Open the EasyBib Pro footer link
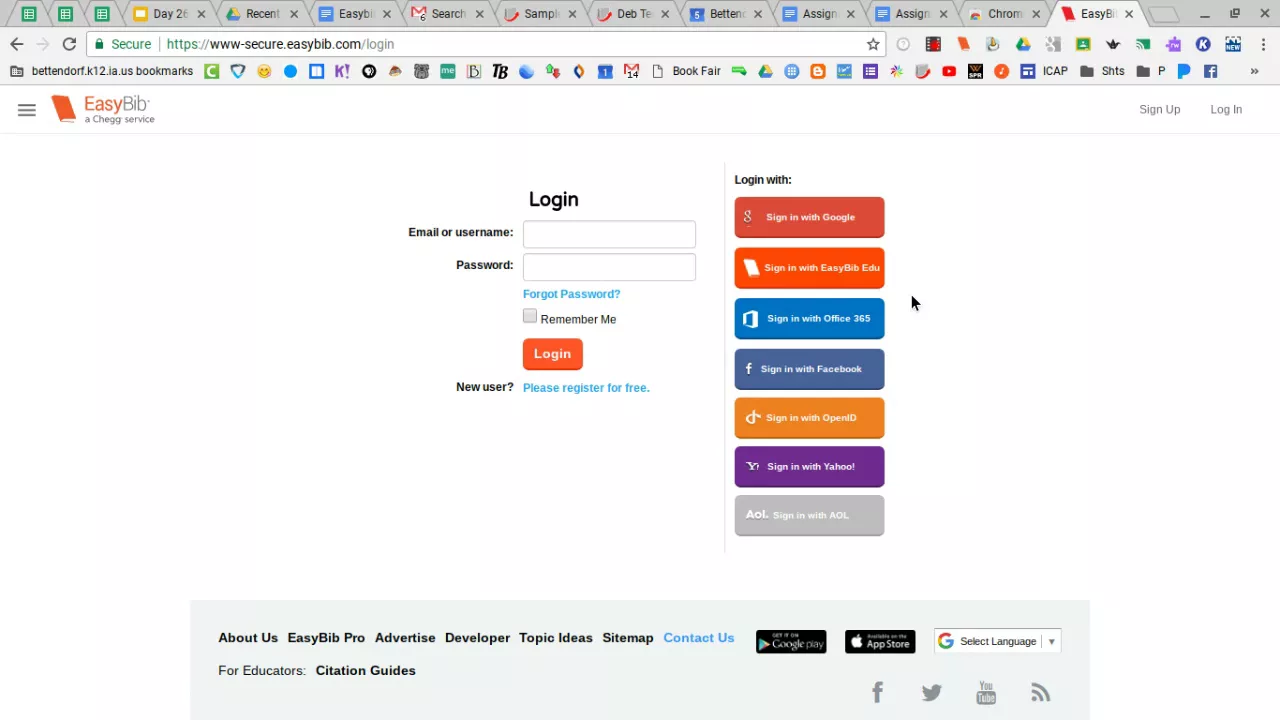This screenshot has height=720, width=1280. [x=326, y=638]
